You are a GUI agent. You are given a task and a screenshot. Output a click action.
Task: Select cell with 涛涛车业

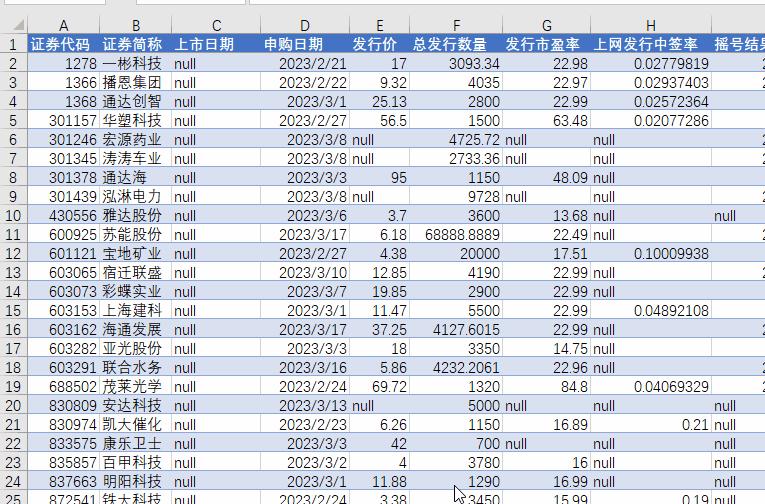click(136, 159)
